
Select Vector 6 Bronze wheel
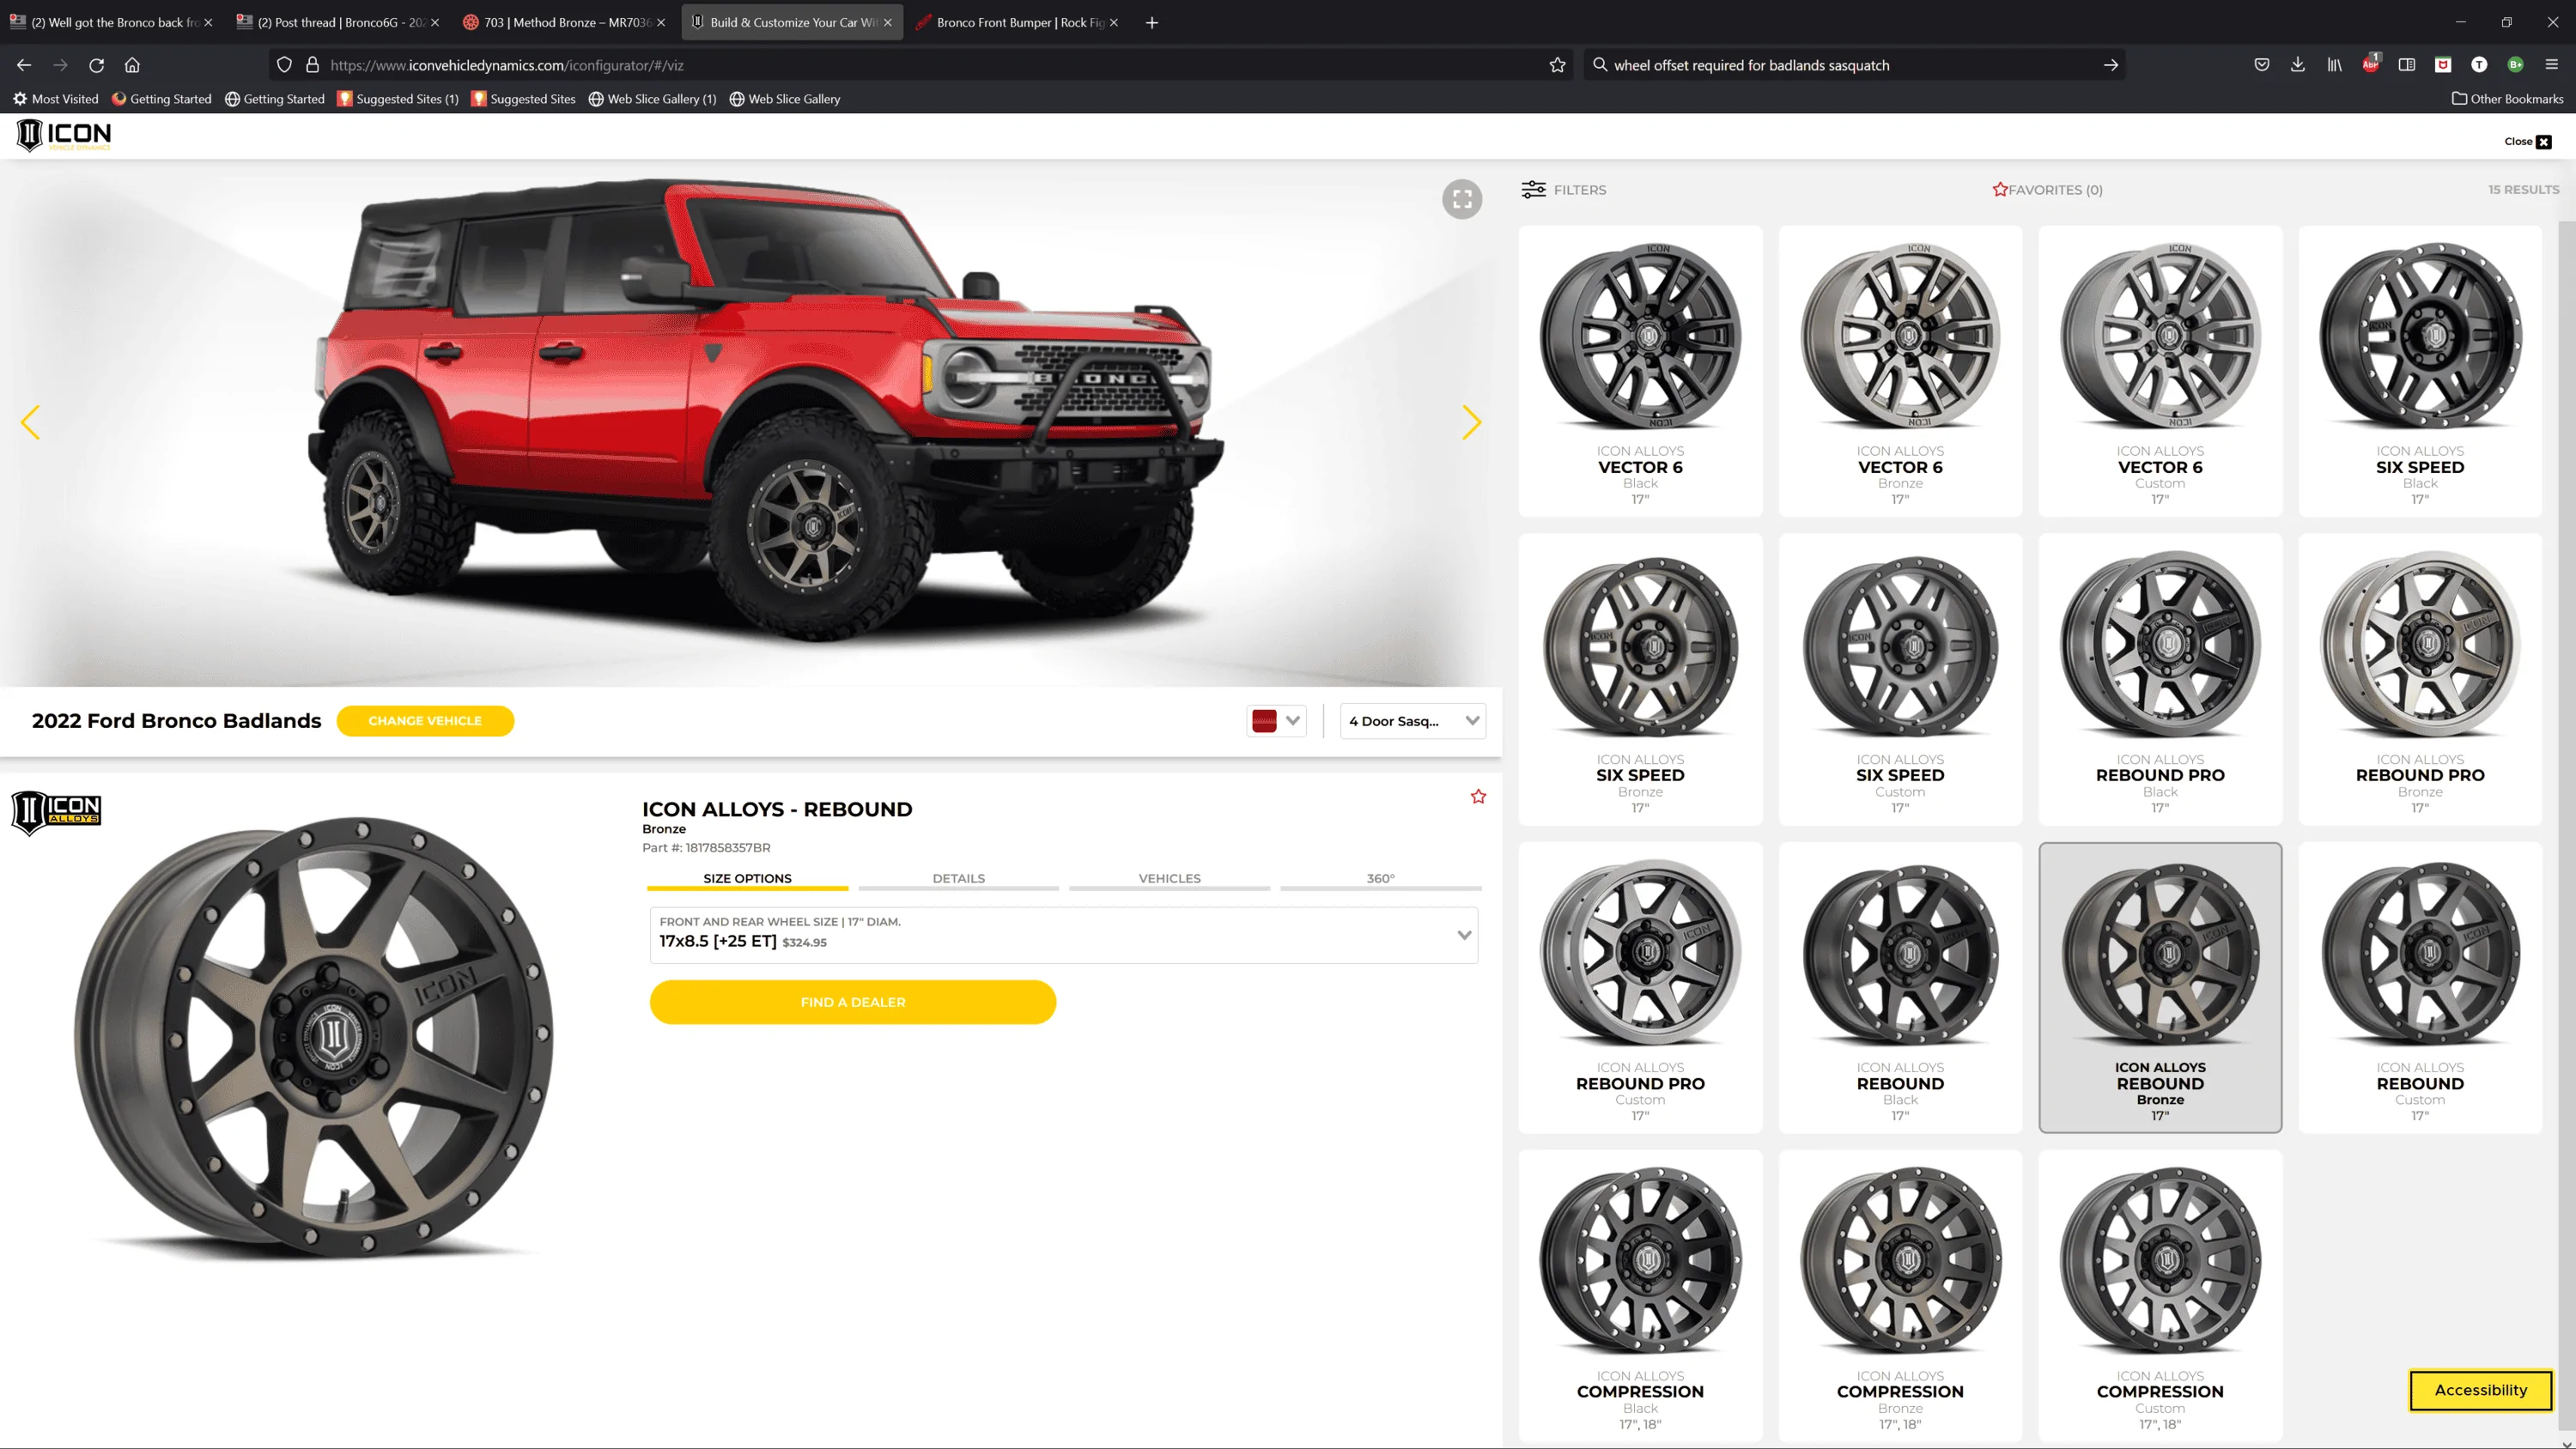click(x=1900, y=371)
